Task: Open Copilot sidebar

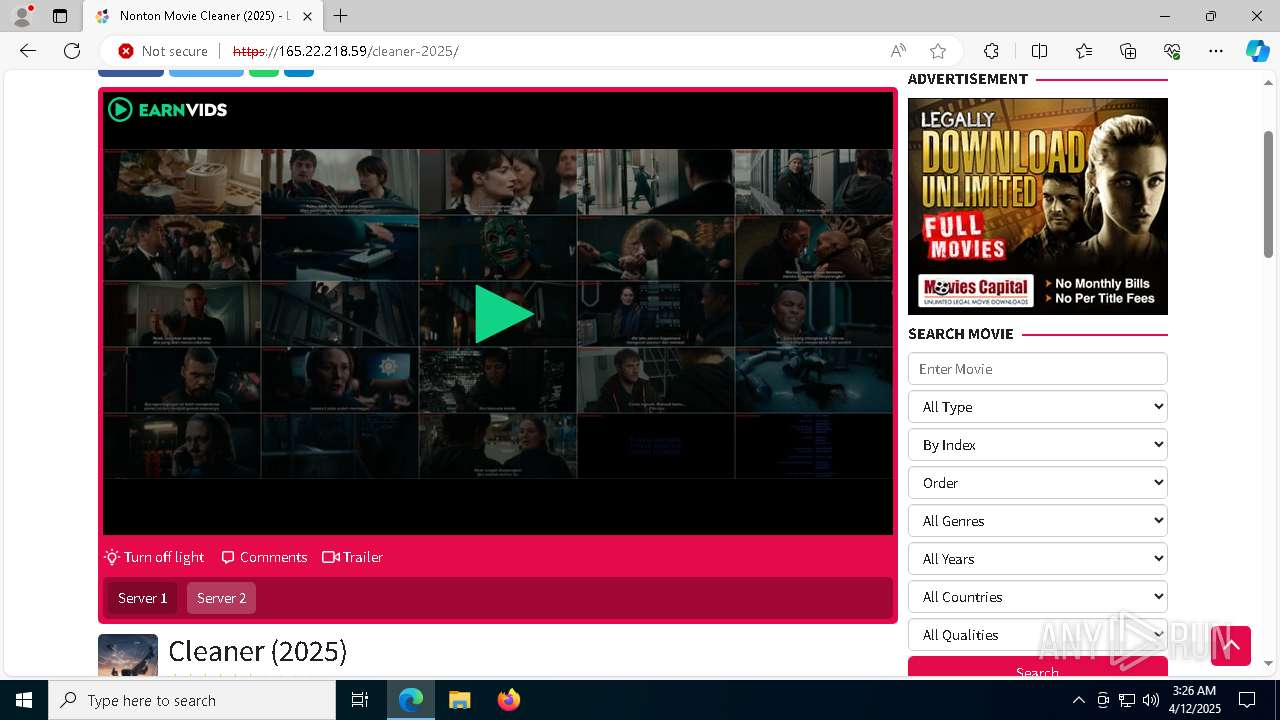Action: coord(1257,51)
